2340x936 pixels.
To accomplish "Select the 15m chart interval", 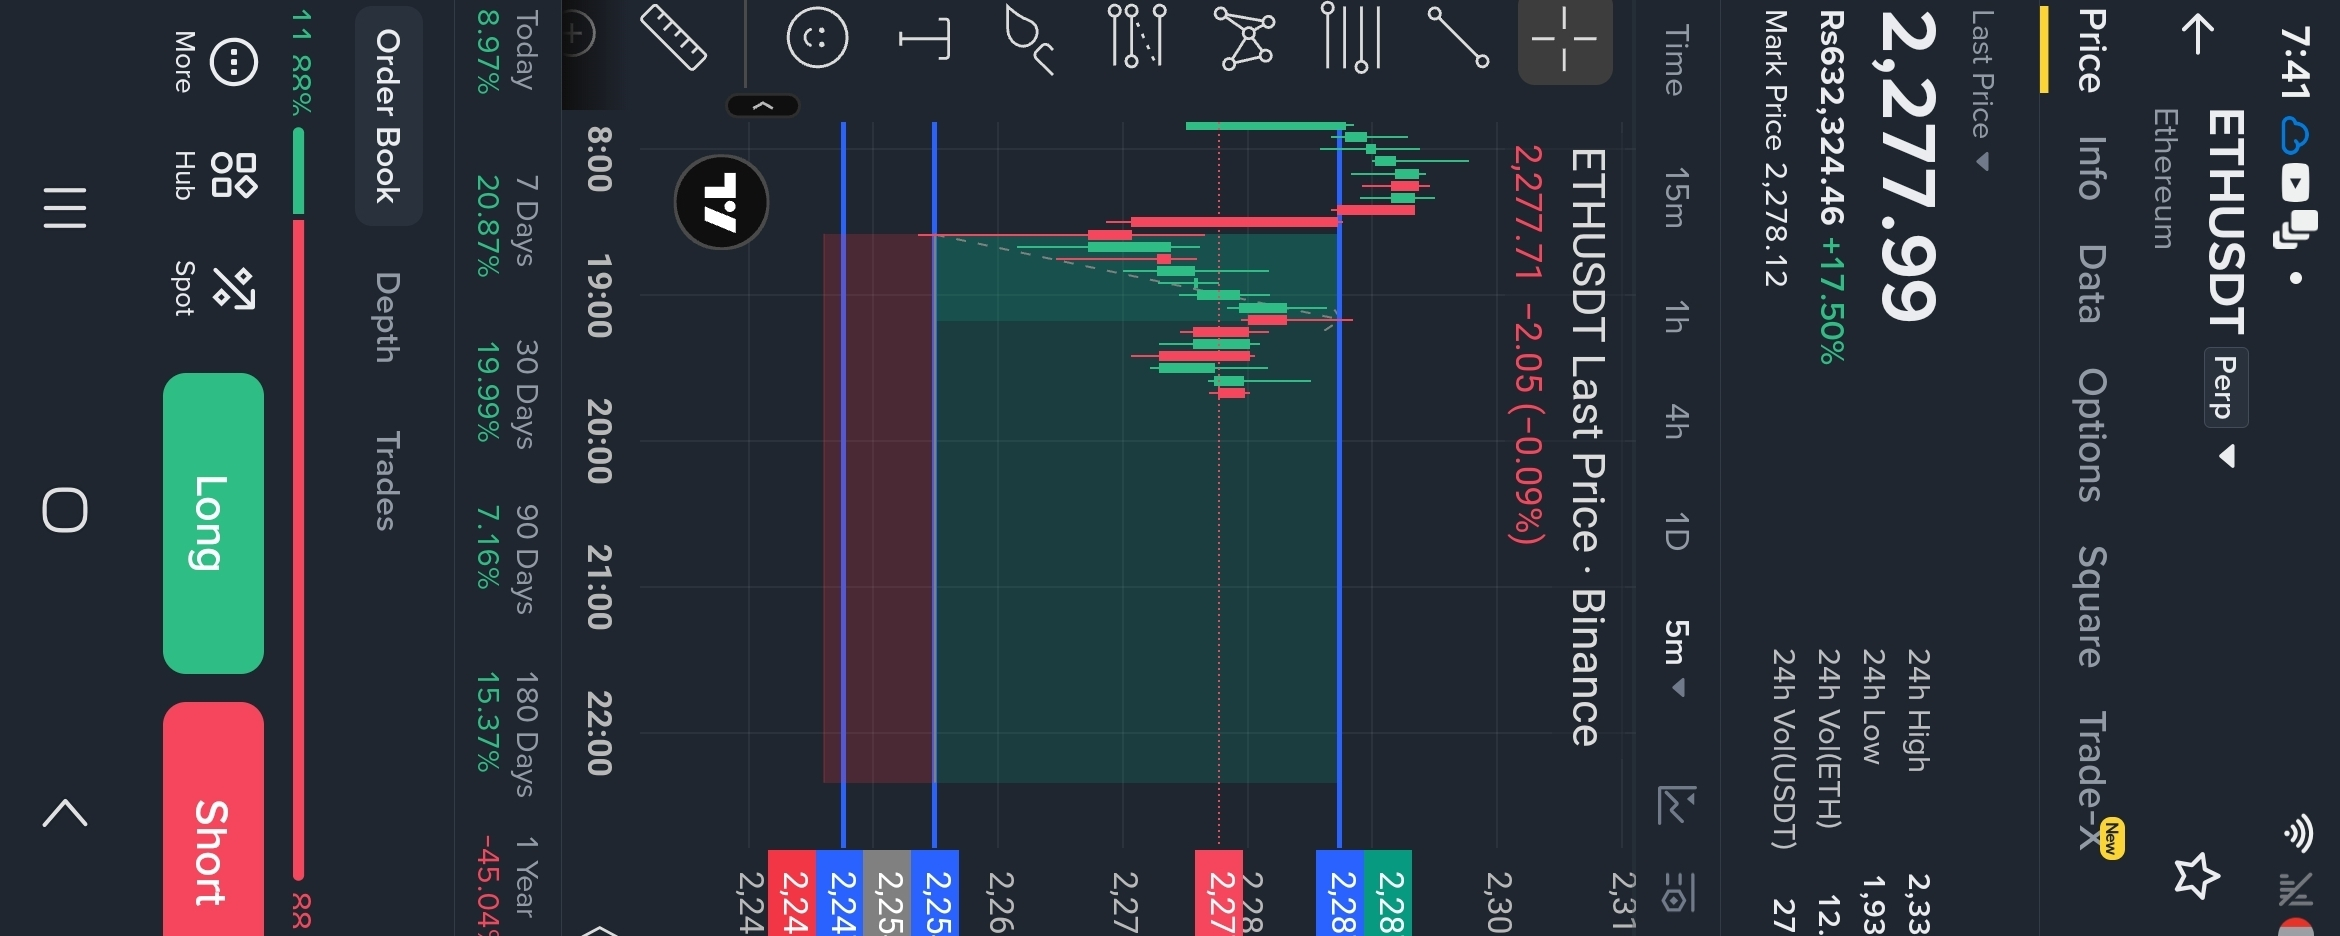I will click(1677, 198).
